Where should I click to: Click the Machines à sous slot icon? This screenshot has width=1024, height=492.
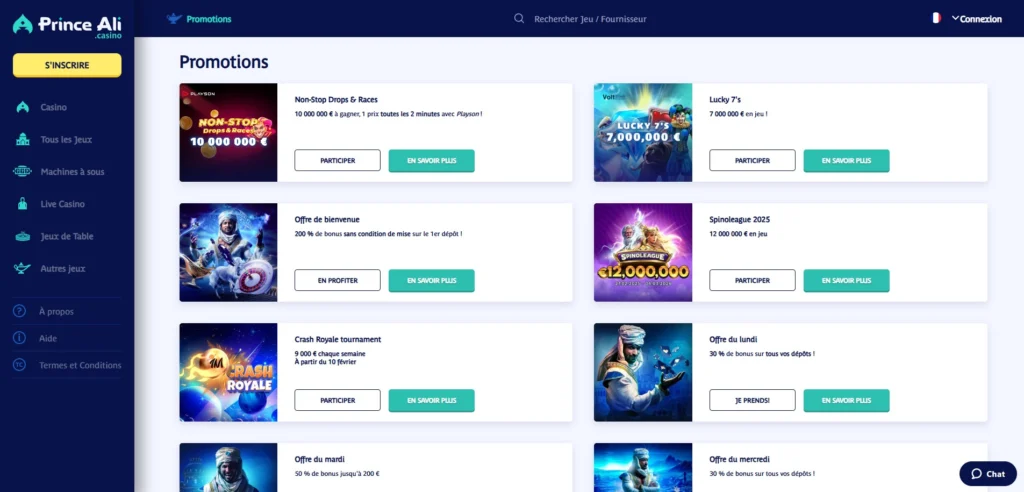pos(22,172)
